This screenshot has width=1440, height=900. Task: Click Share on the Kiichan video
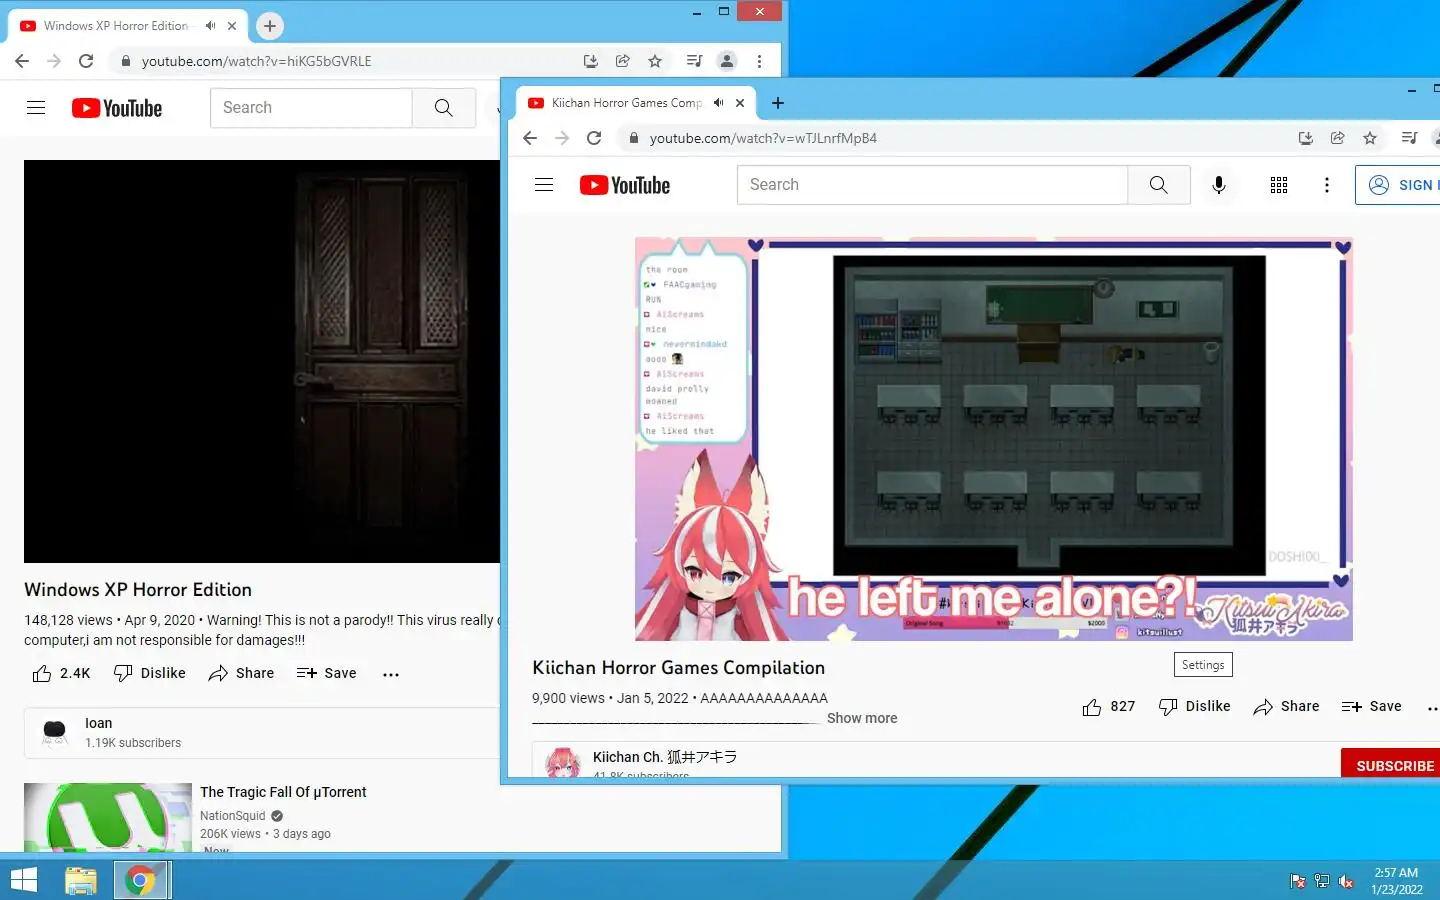click(x=1286, y=707)
